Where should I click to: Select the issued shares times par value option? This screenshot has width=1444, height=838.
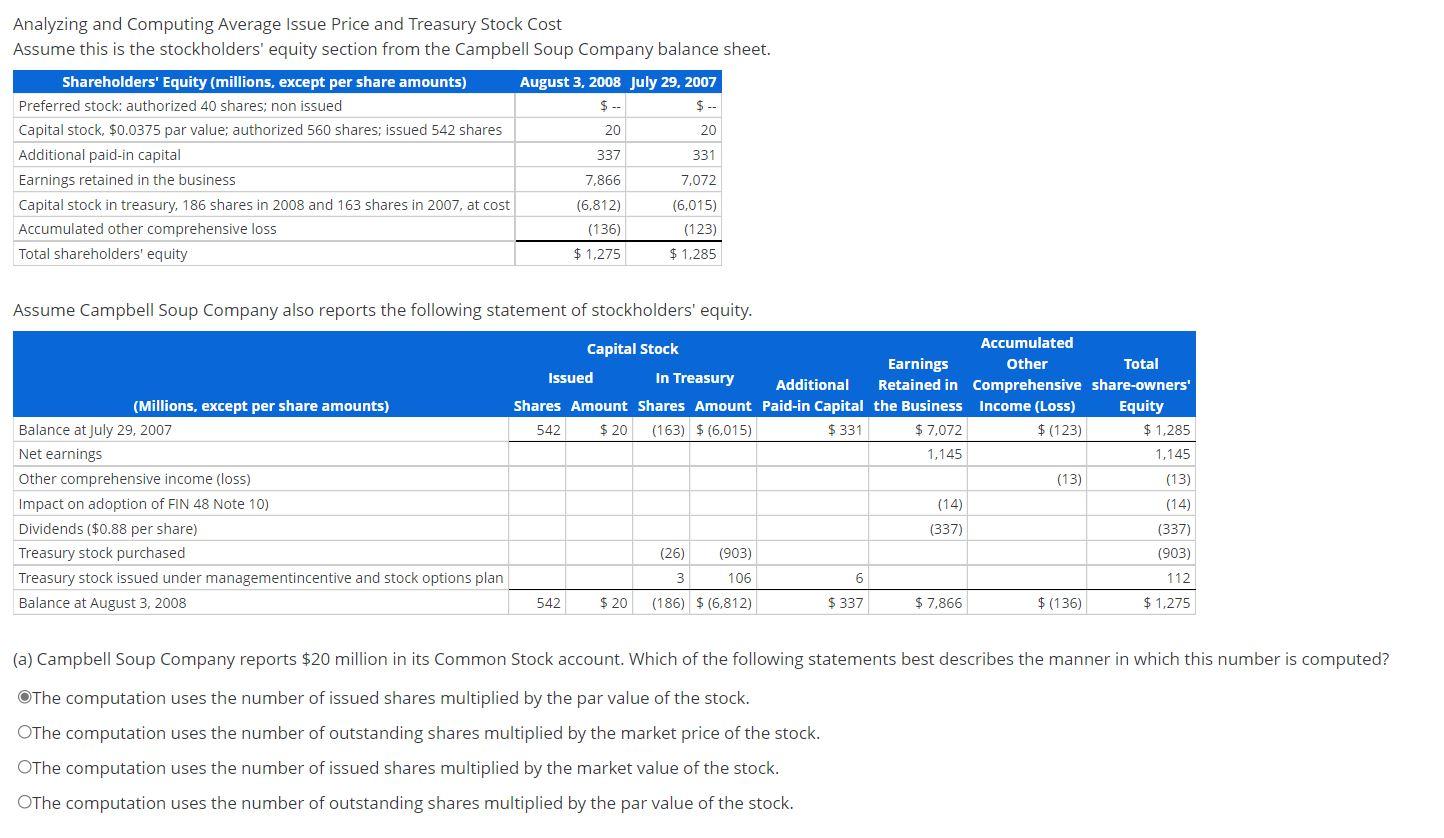pos(25,698)
